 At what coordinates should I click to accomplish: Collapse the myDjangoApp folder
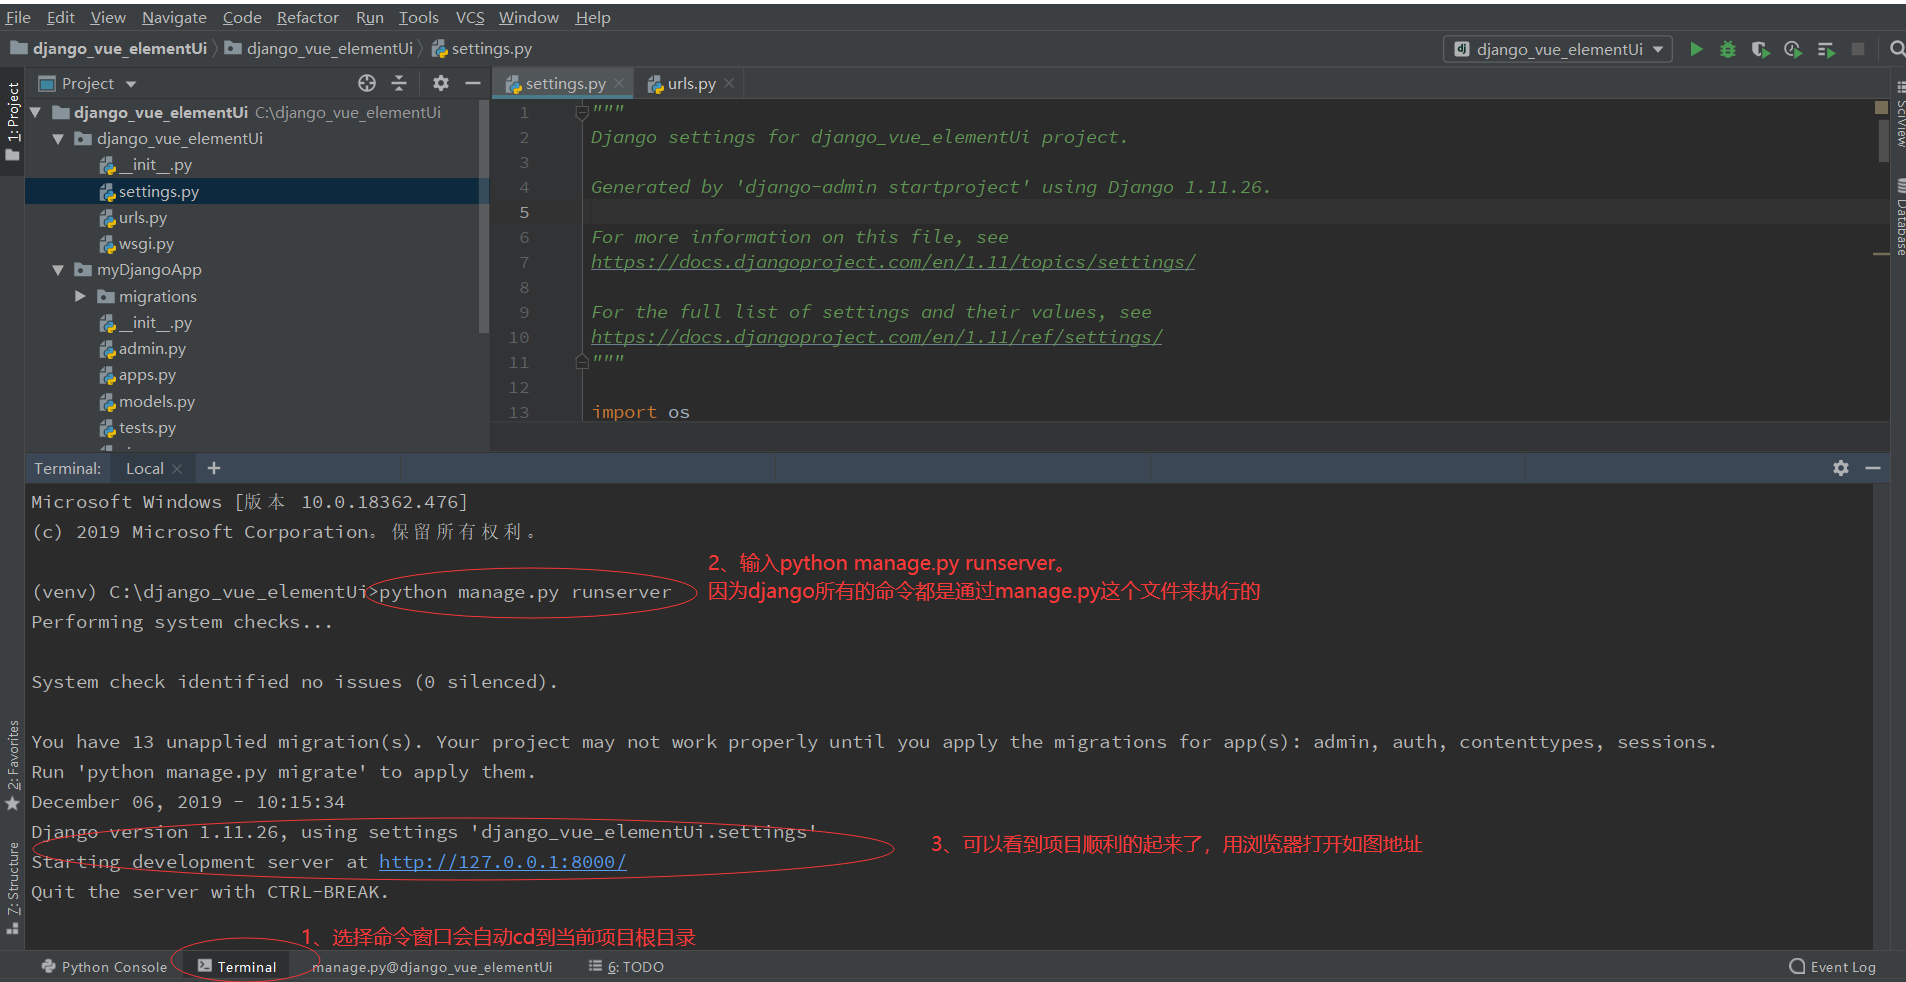[58, 270]
